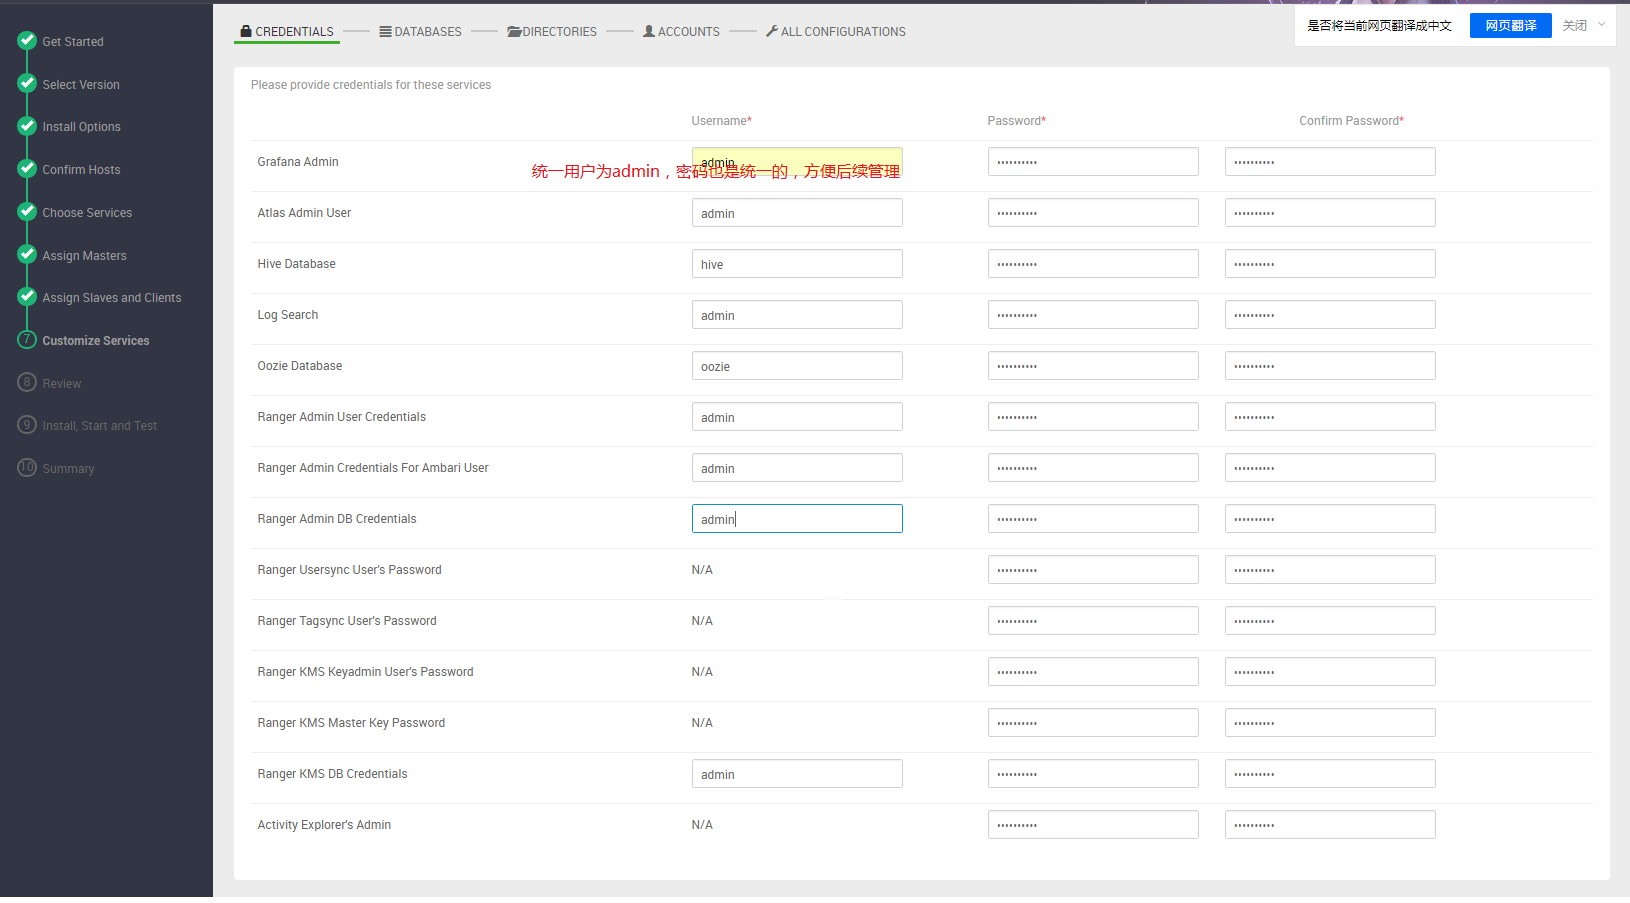Focus Ranger Usersync User's Password field
The height and width of the screenshot is (903, 1630).
tap(1093, 570)
